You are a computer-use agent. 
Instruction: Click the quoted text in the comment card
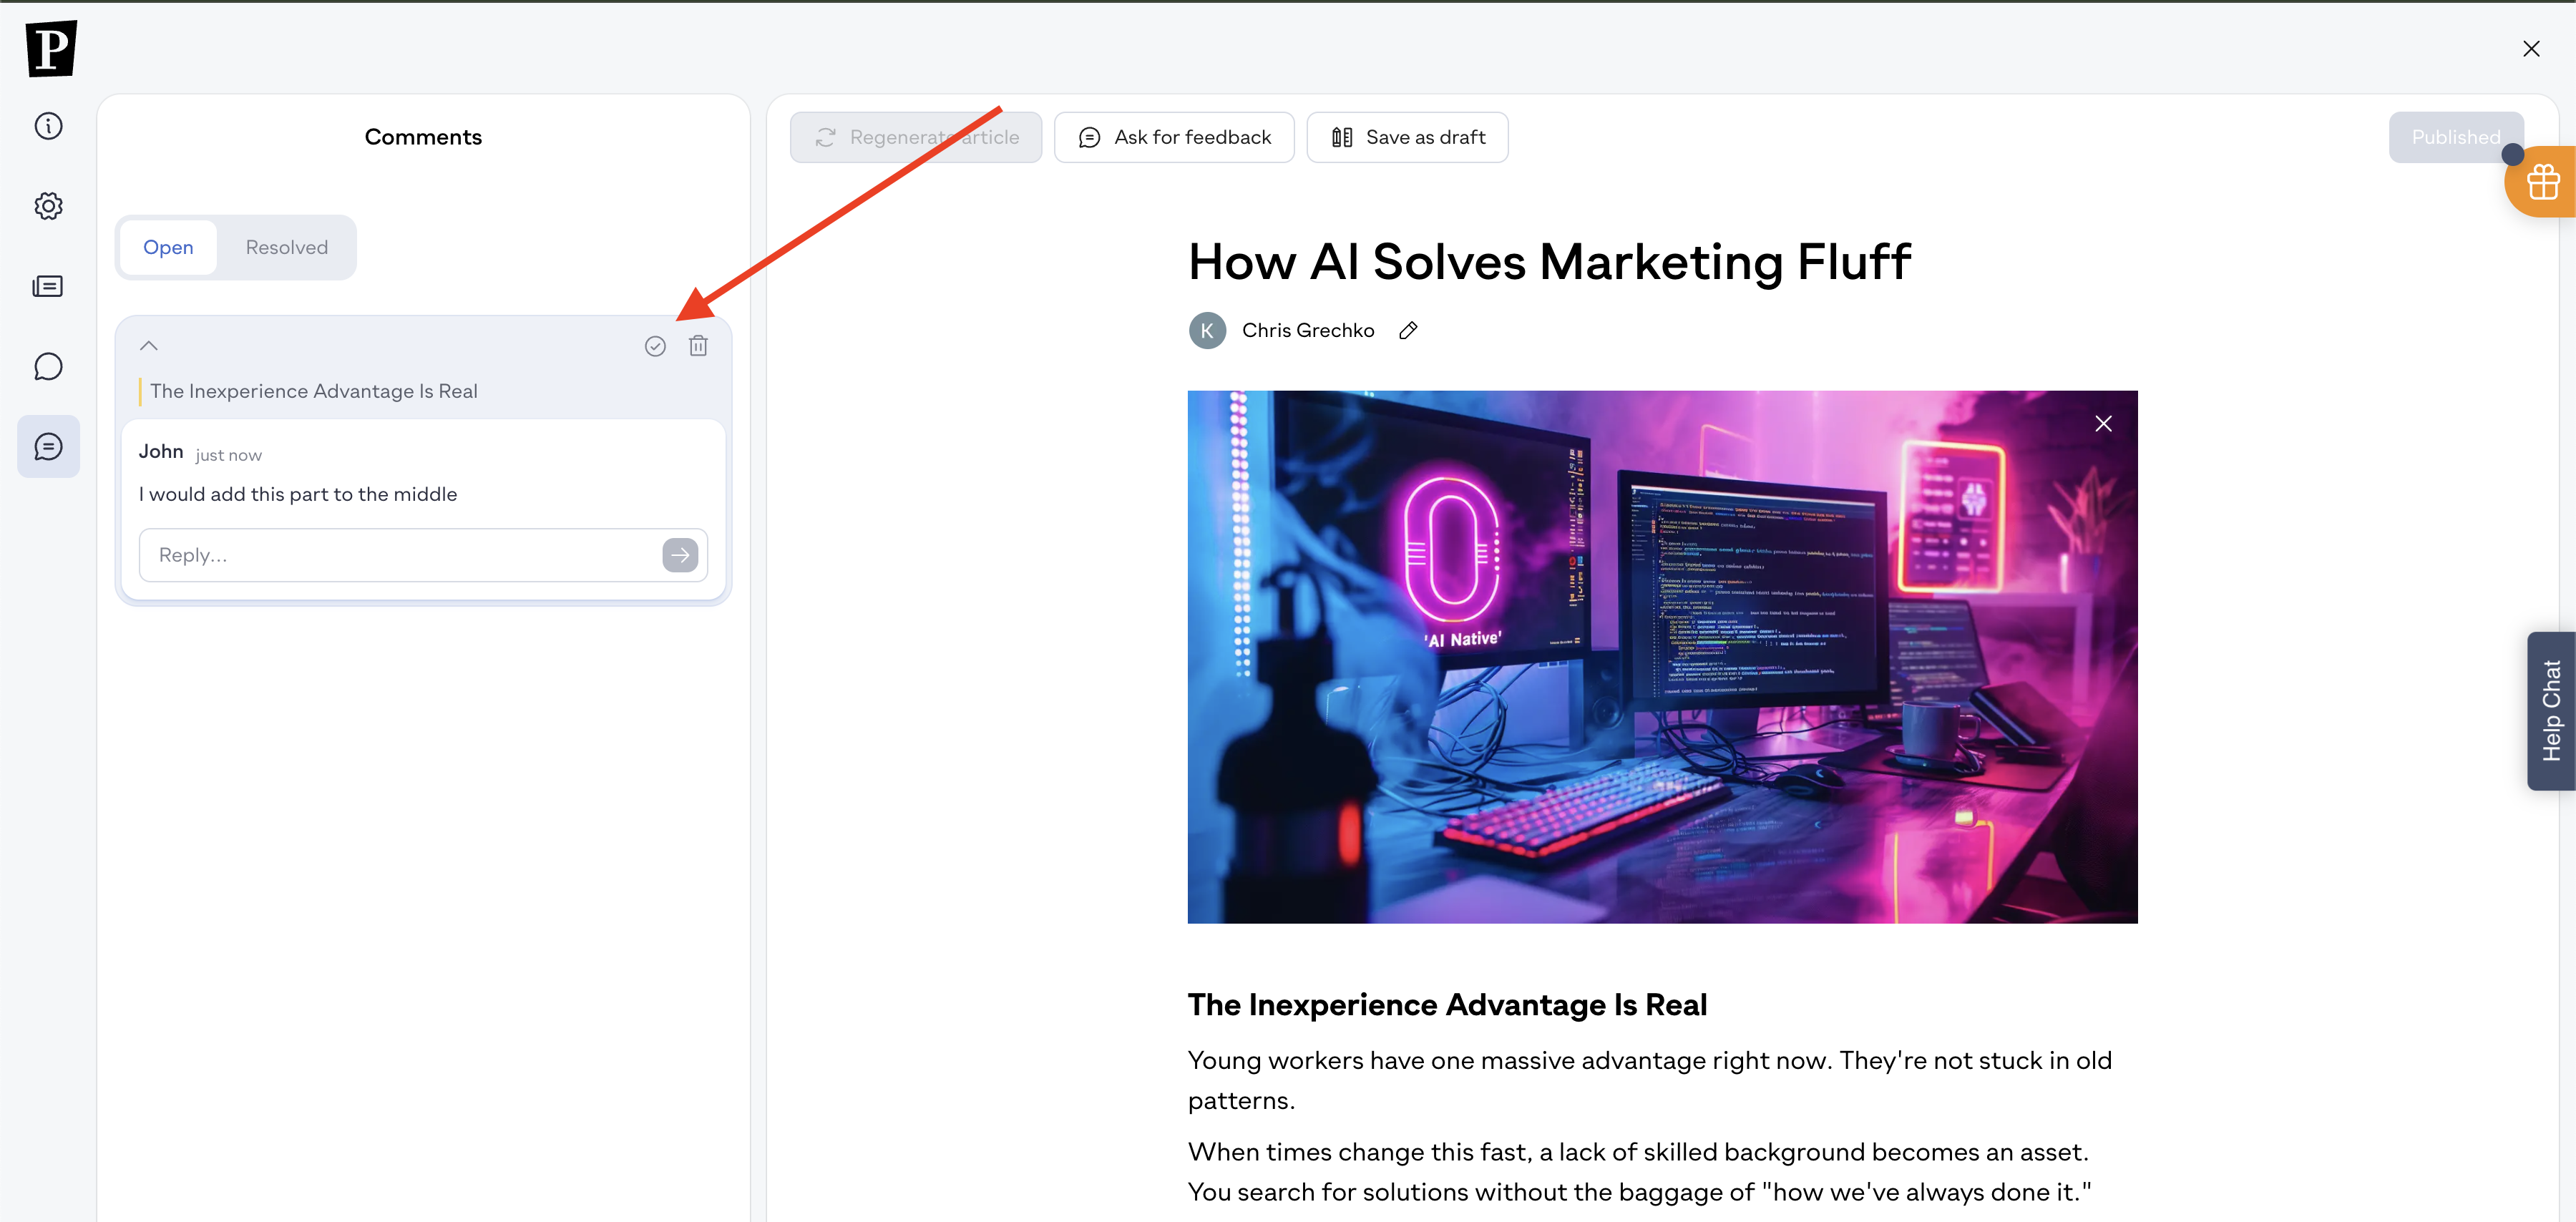coord(314,391)
